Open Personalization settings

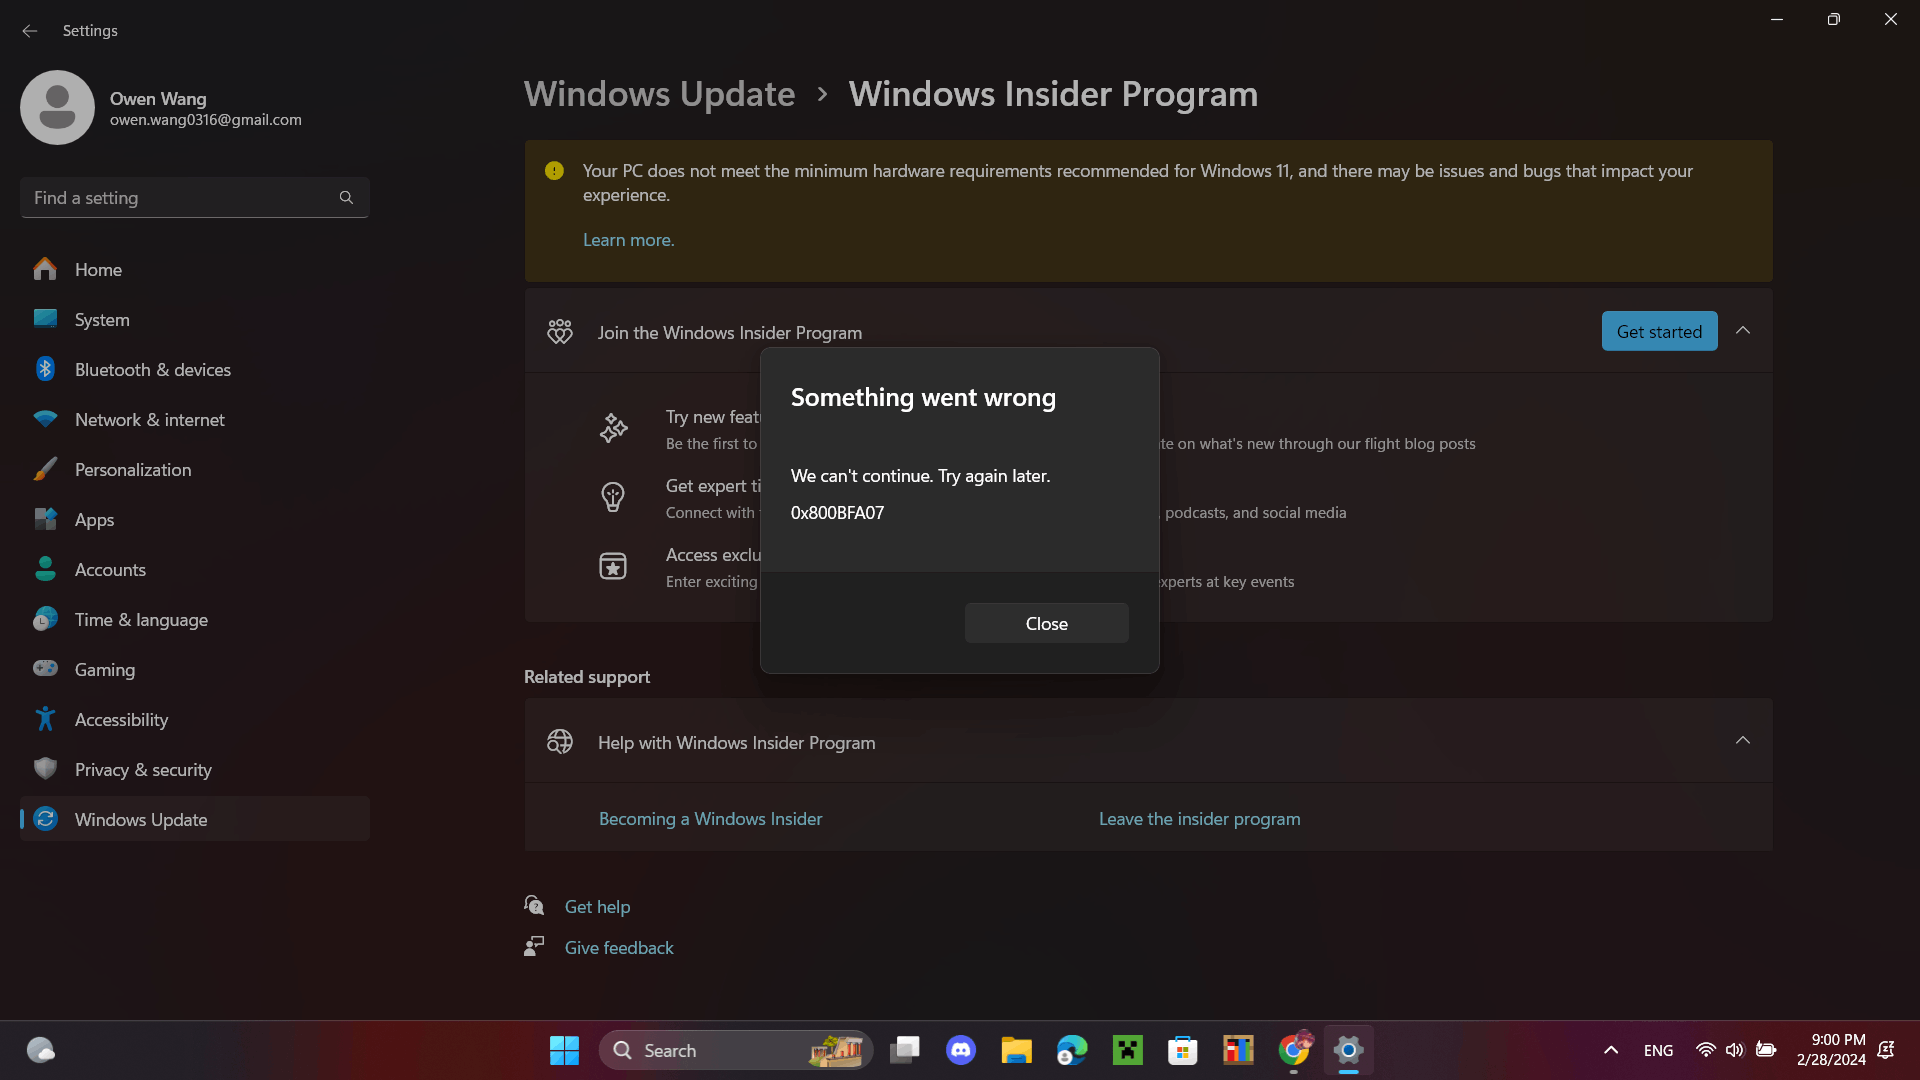click(x=194, y=470)
